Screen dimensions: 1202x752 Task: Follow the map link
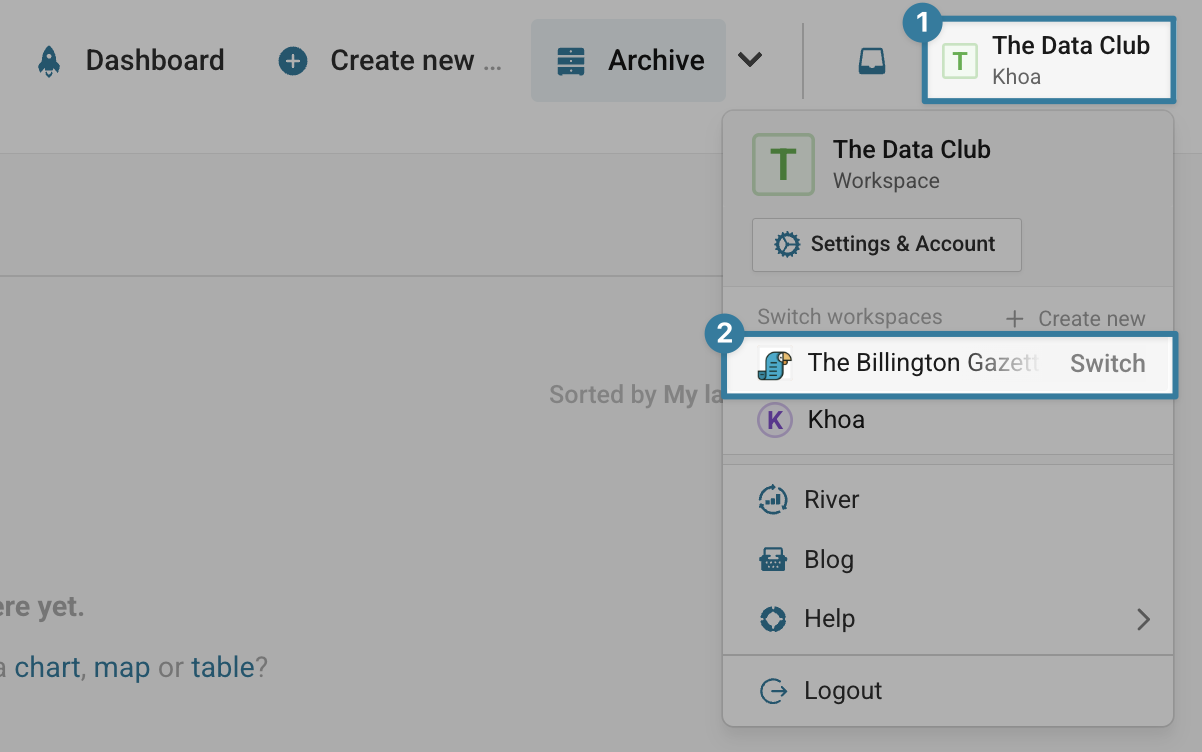(x=122, y=667)
